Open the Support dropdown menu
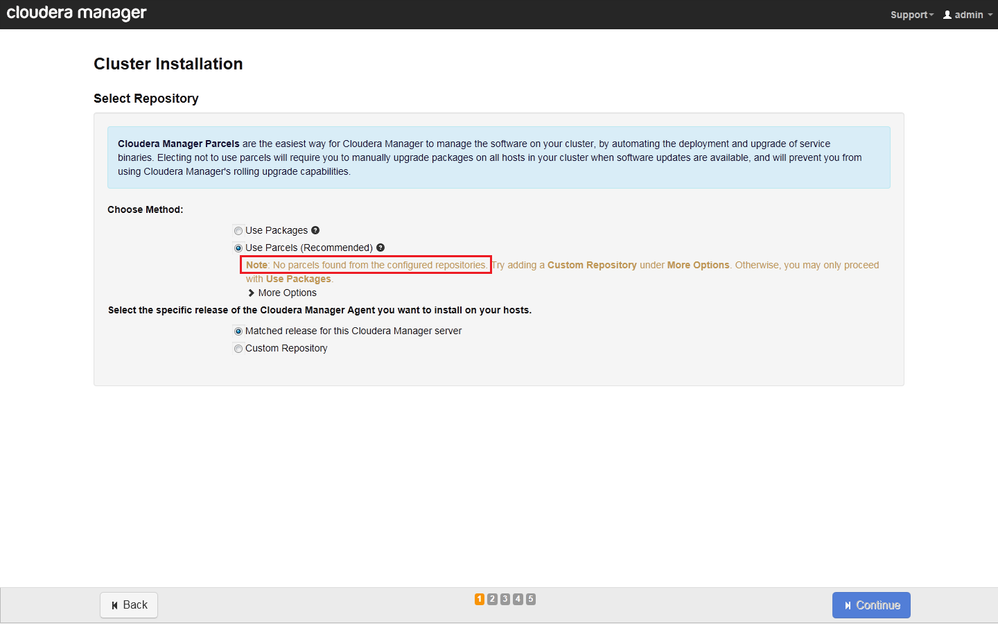The height and width of the screenshot is (624, 998). tap(911, 15)
